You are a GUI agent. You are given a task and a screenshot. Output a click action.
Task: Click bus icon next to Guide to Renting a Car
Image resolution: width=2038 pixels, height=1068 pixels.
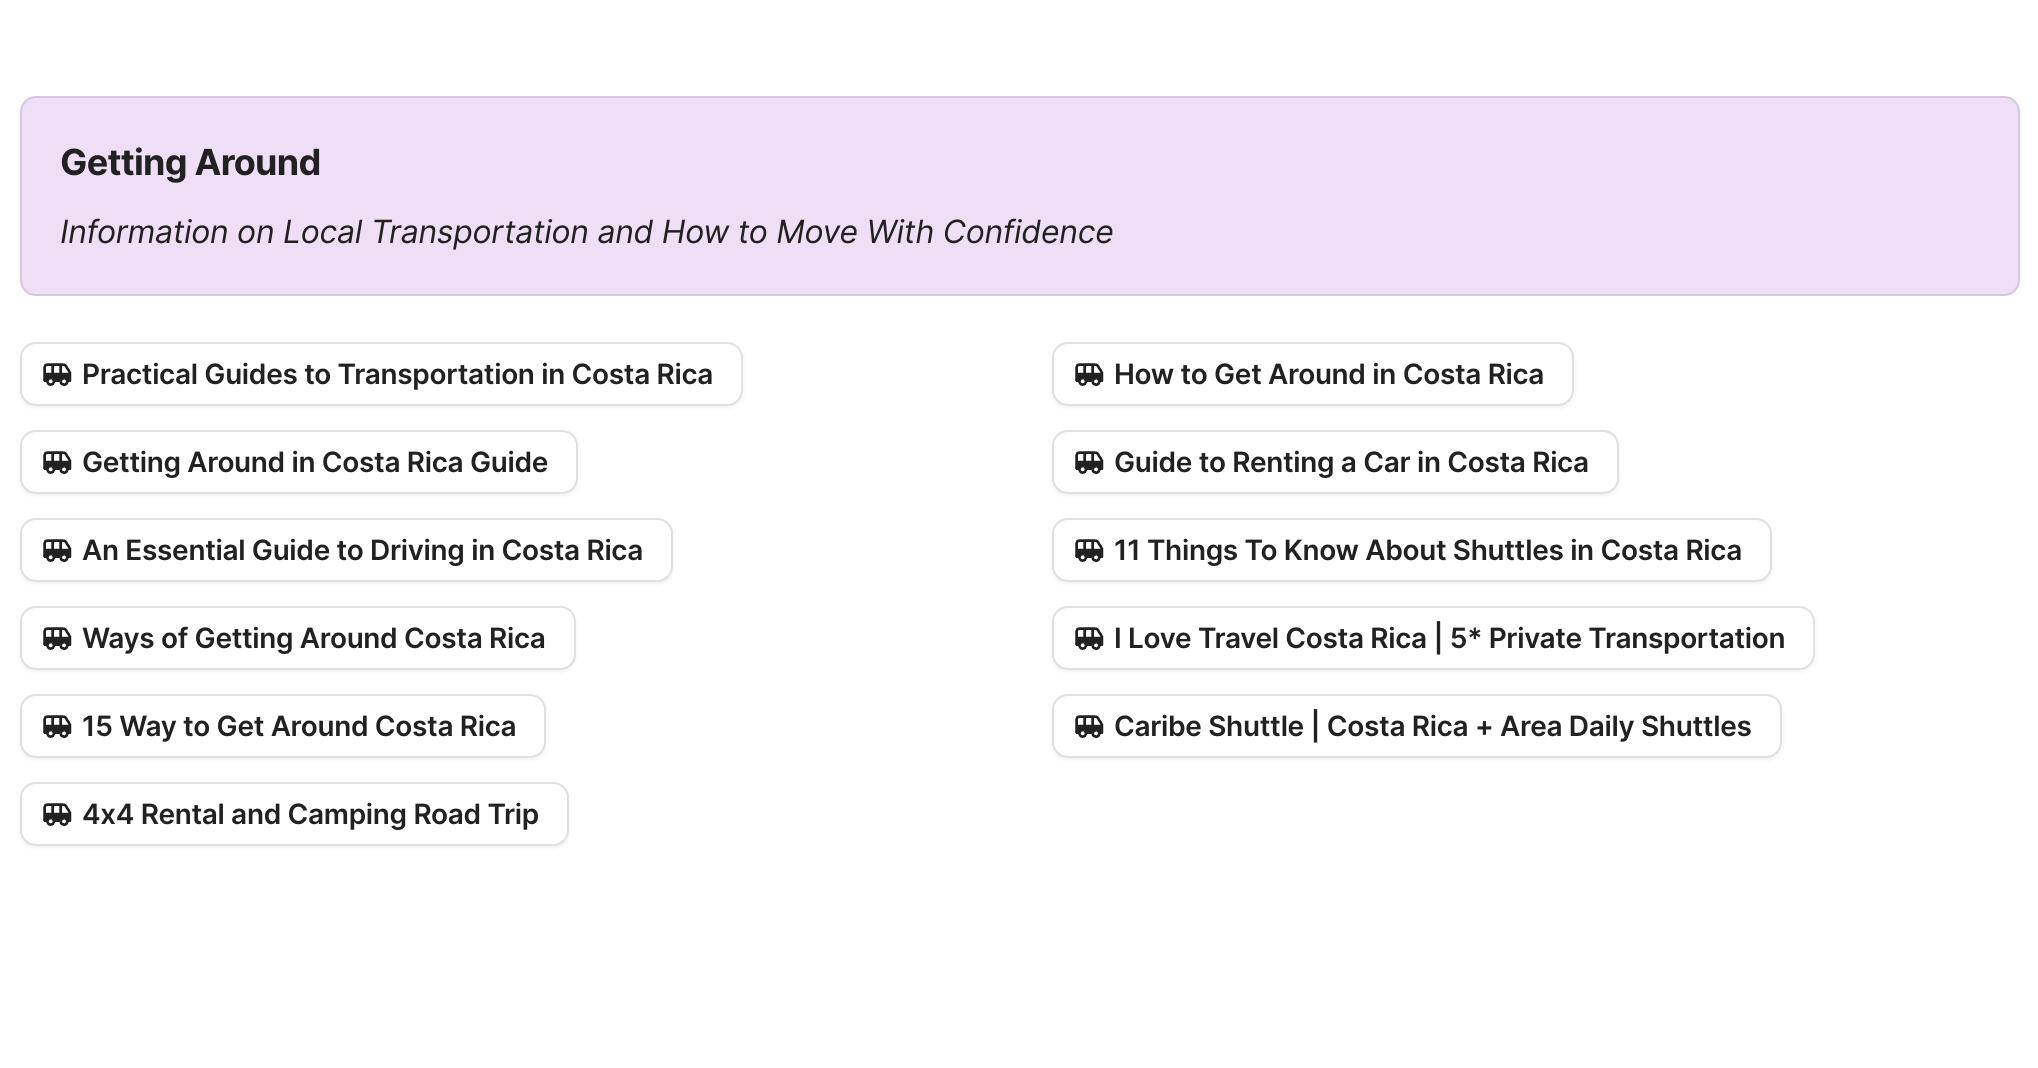point(1089,463)
